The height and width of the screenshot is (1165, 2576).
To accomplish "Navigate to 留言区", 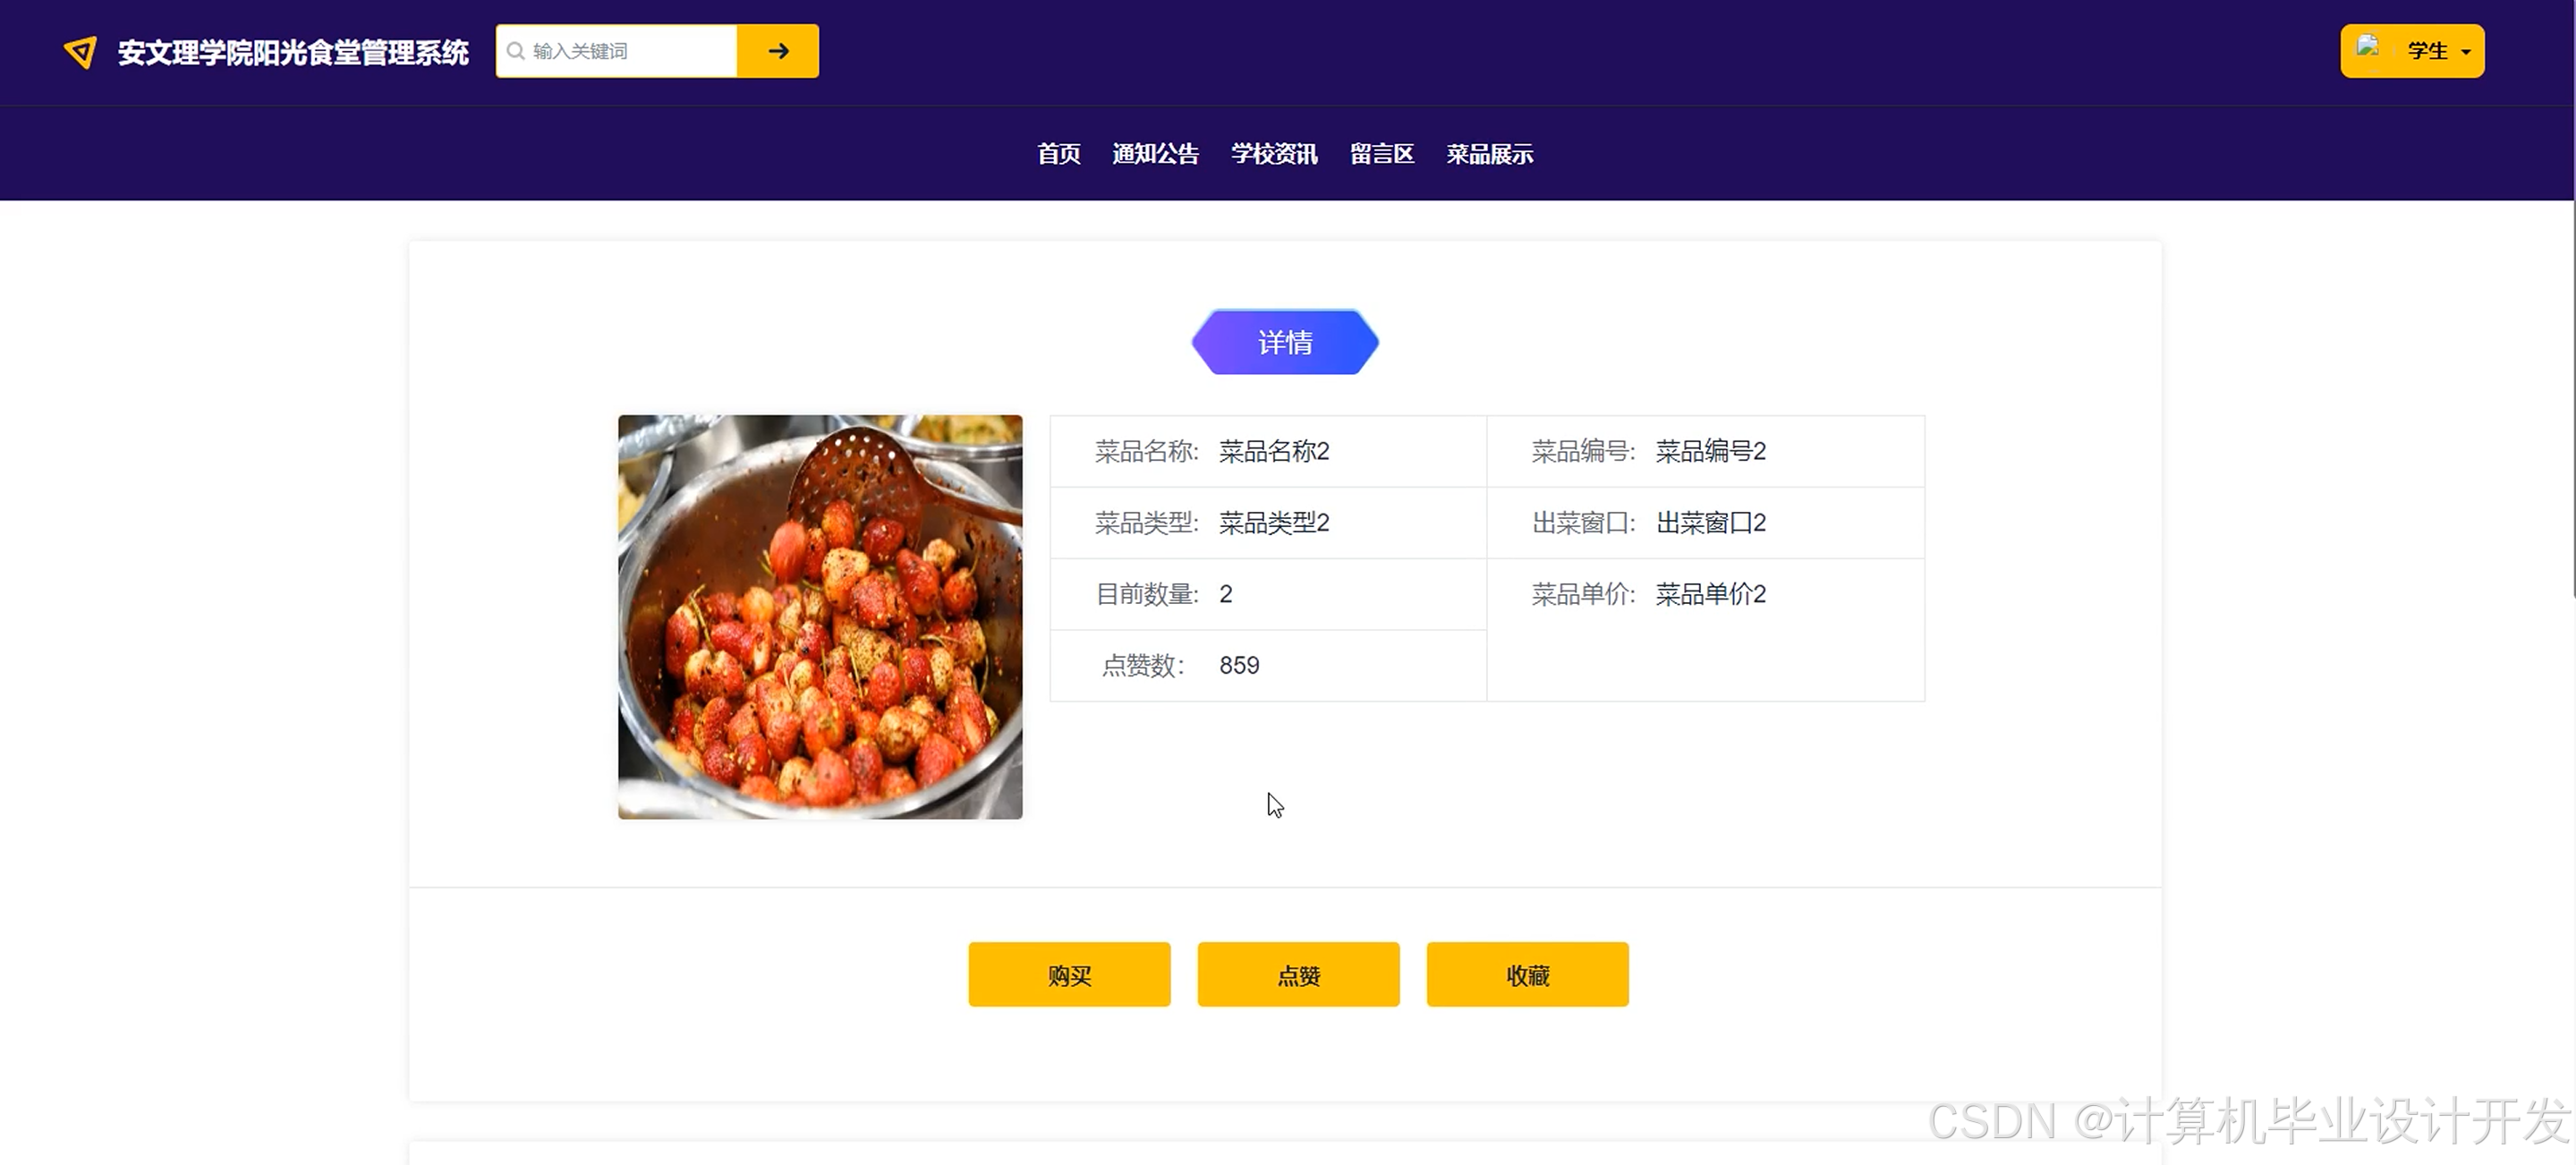I will pos(1381,154).
